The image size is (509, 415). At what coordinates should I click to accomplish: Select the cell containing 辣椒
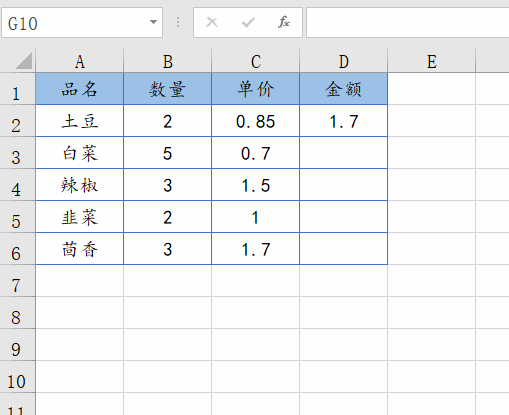click(80, 185)
